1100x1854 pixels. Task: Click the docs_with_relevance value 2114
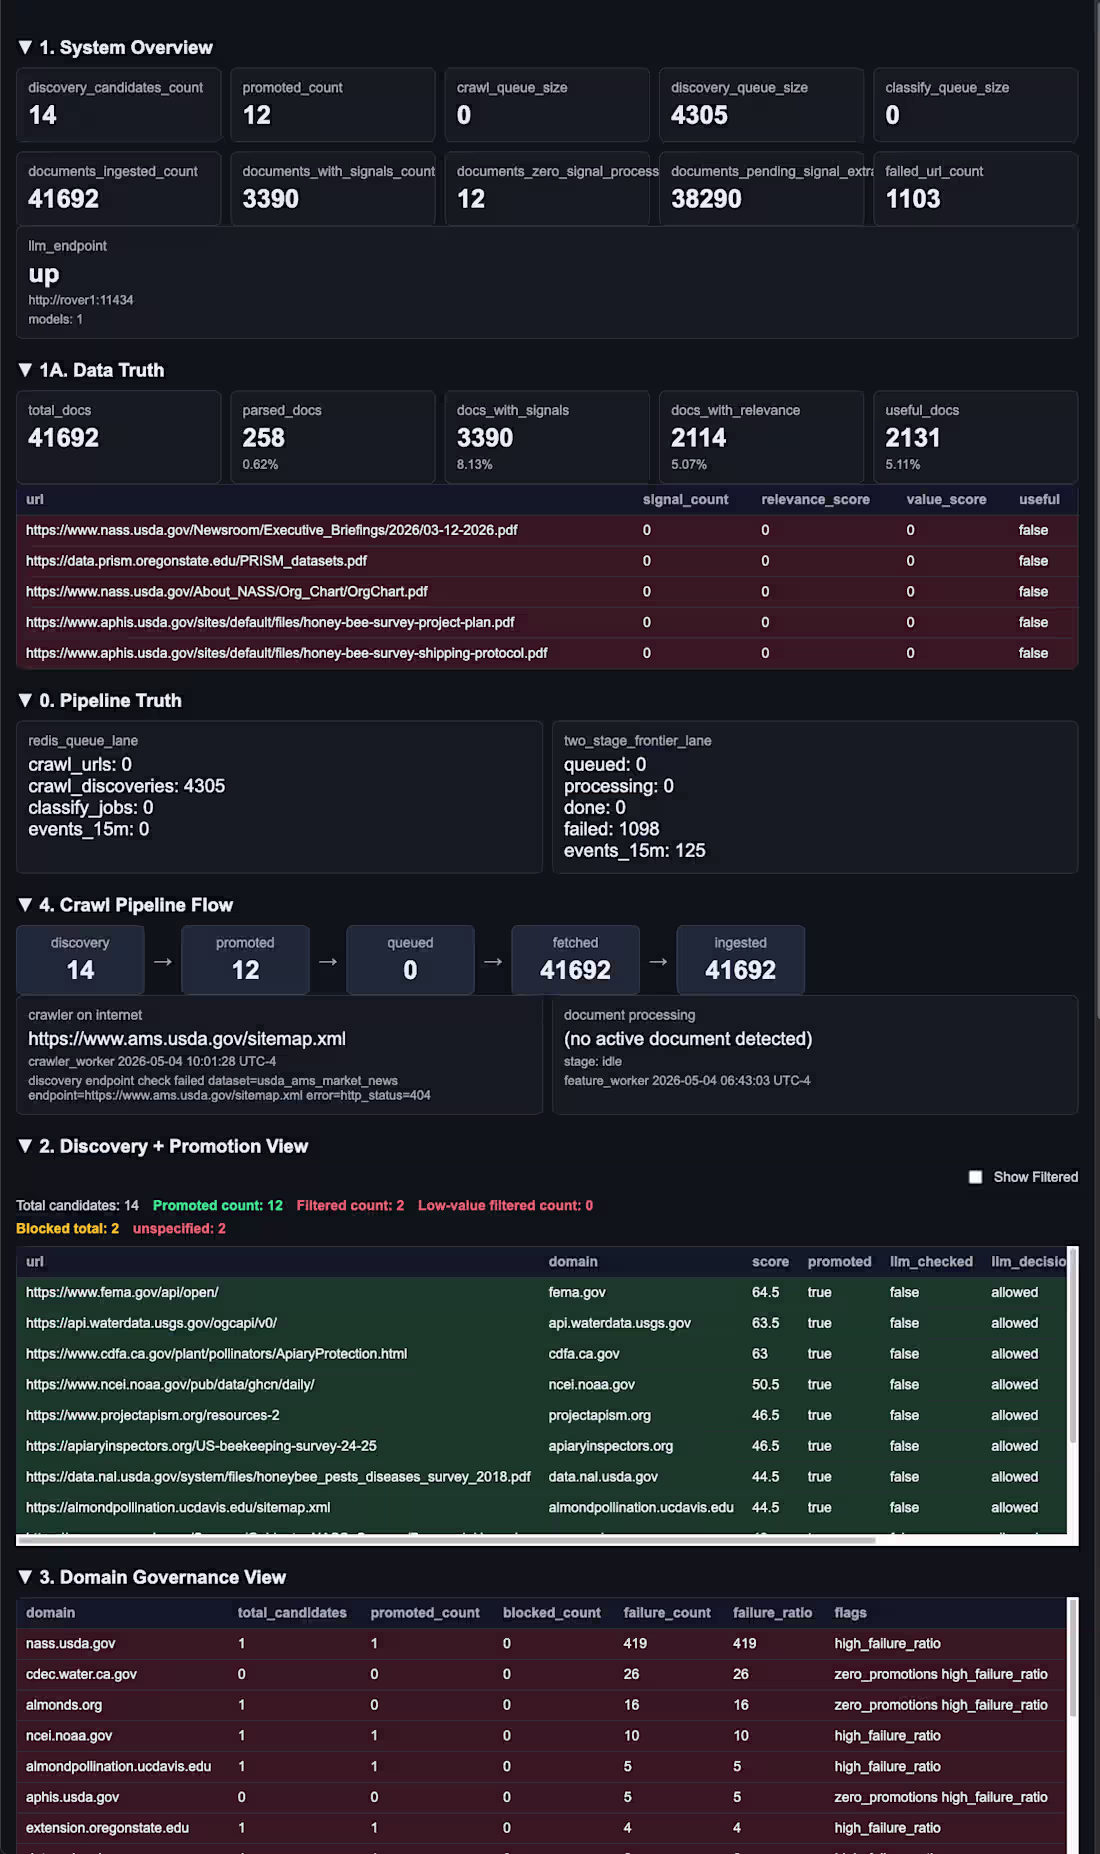(x=698, y=438)
